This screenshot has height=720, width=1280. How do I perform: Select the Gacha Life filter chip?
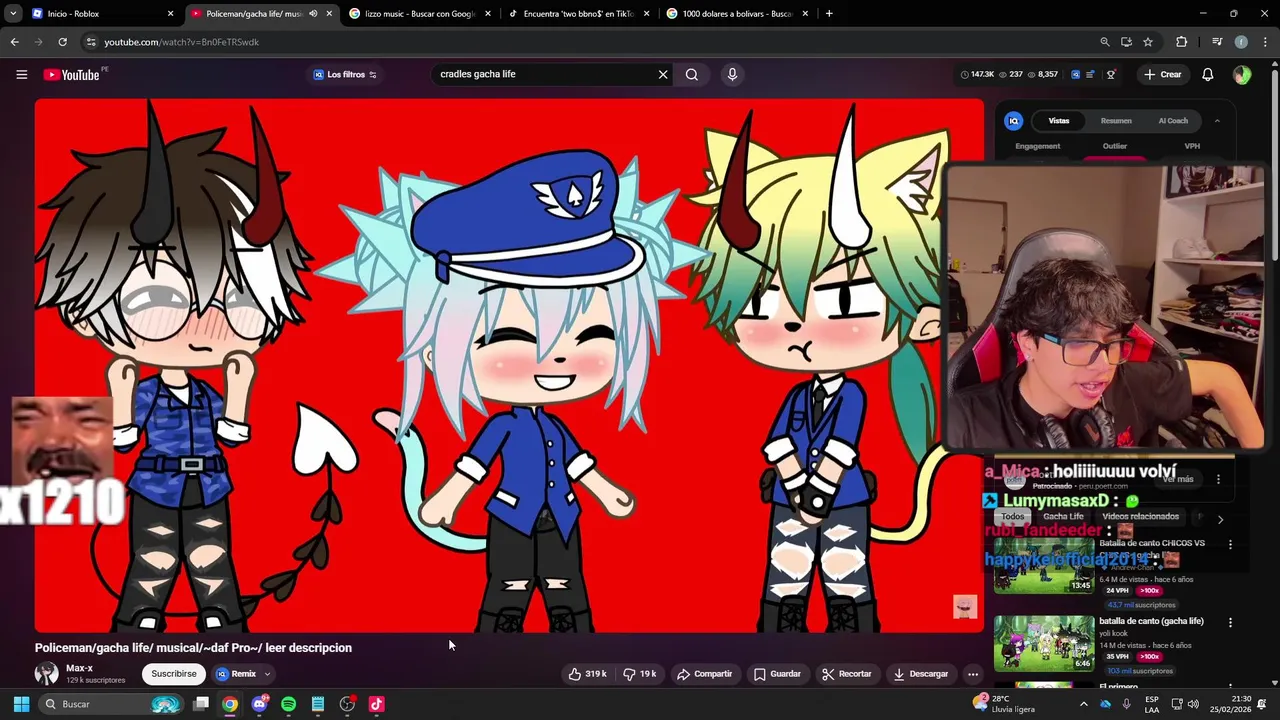1063,517
